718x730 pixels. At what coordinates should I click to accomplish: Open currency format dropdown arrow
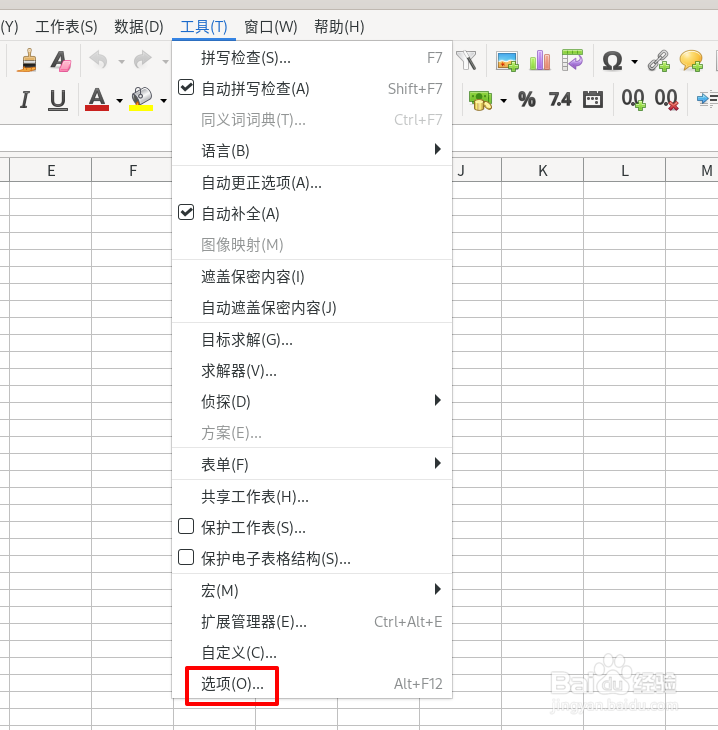coord(503,101)
